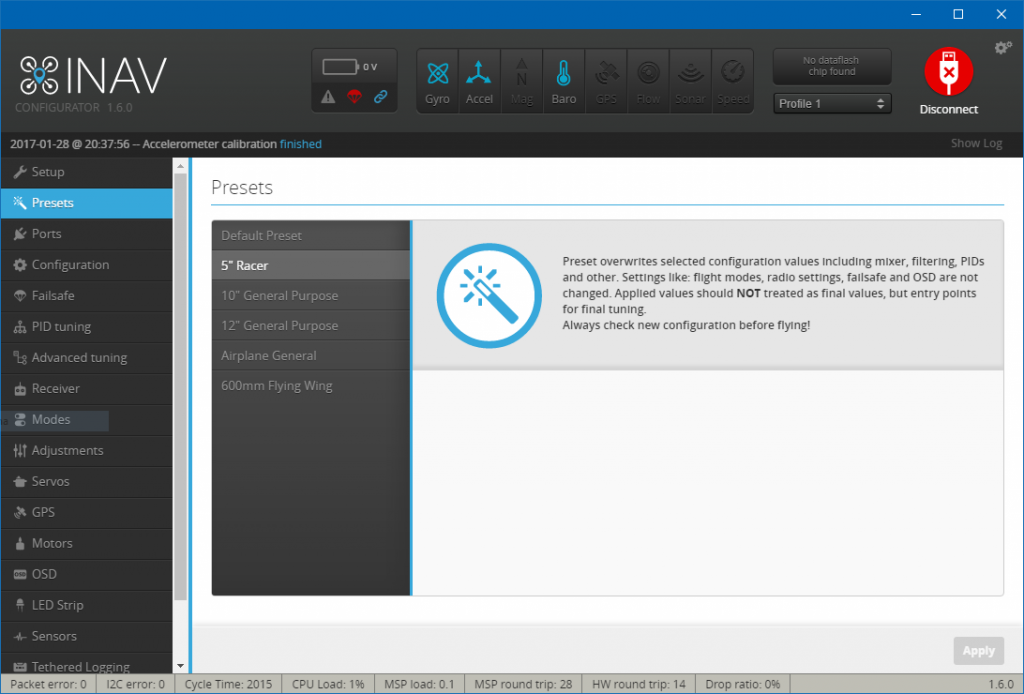Click the blue link status icon

click(380, 97)
